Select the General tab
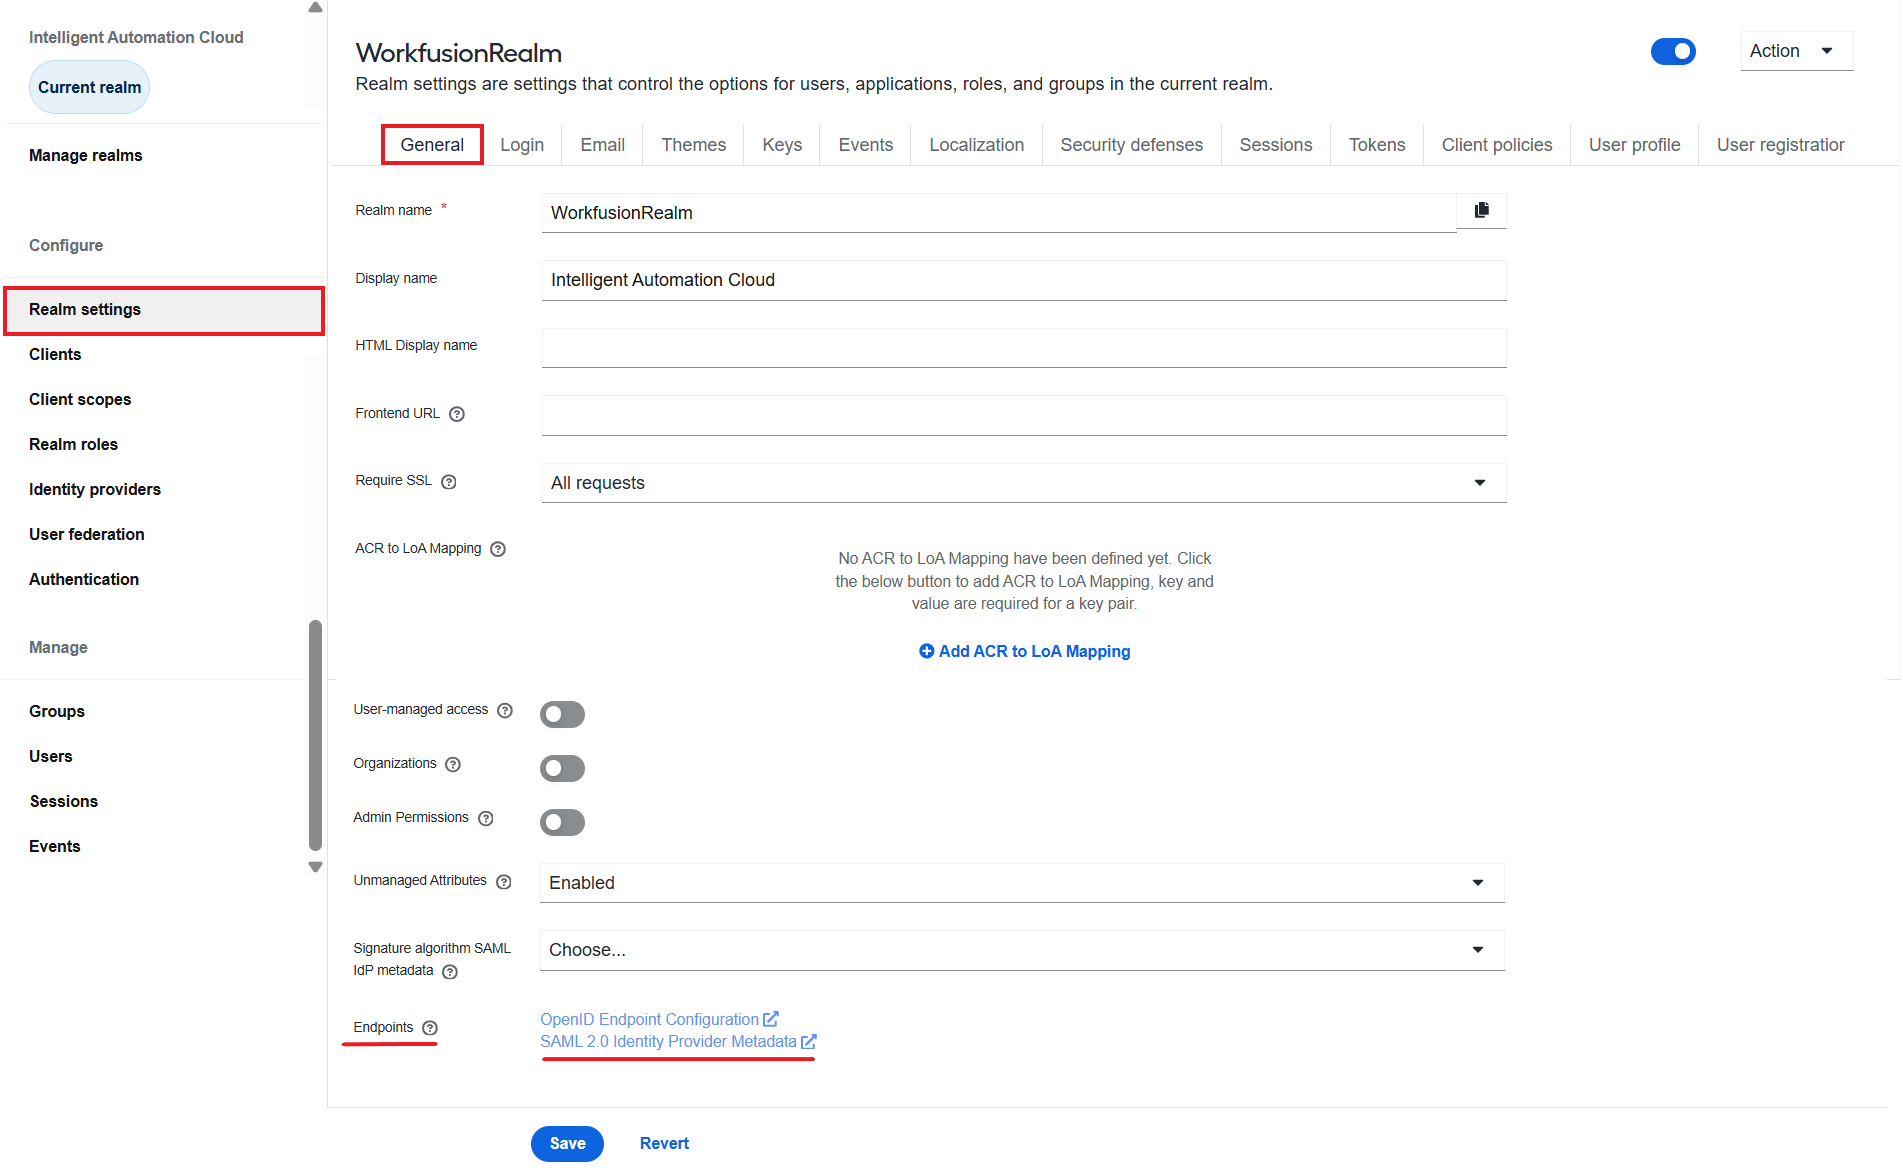Image resolution: width=1903 pixels, height=1172 pixels. [432, 145]
